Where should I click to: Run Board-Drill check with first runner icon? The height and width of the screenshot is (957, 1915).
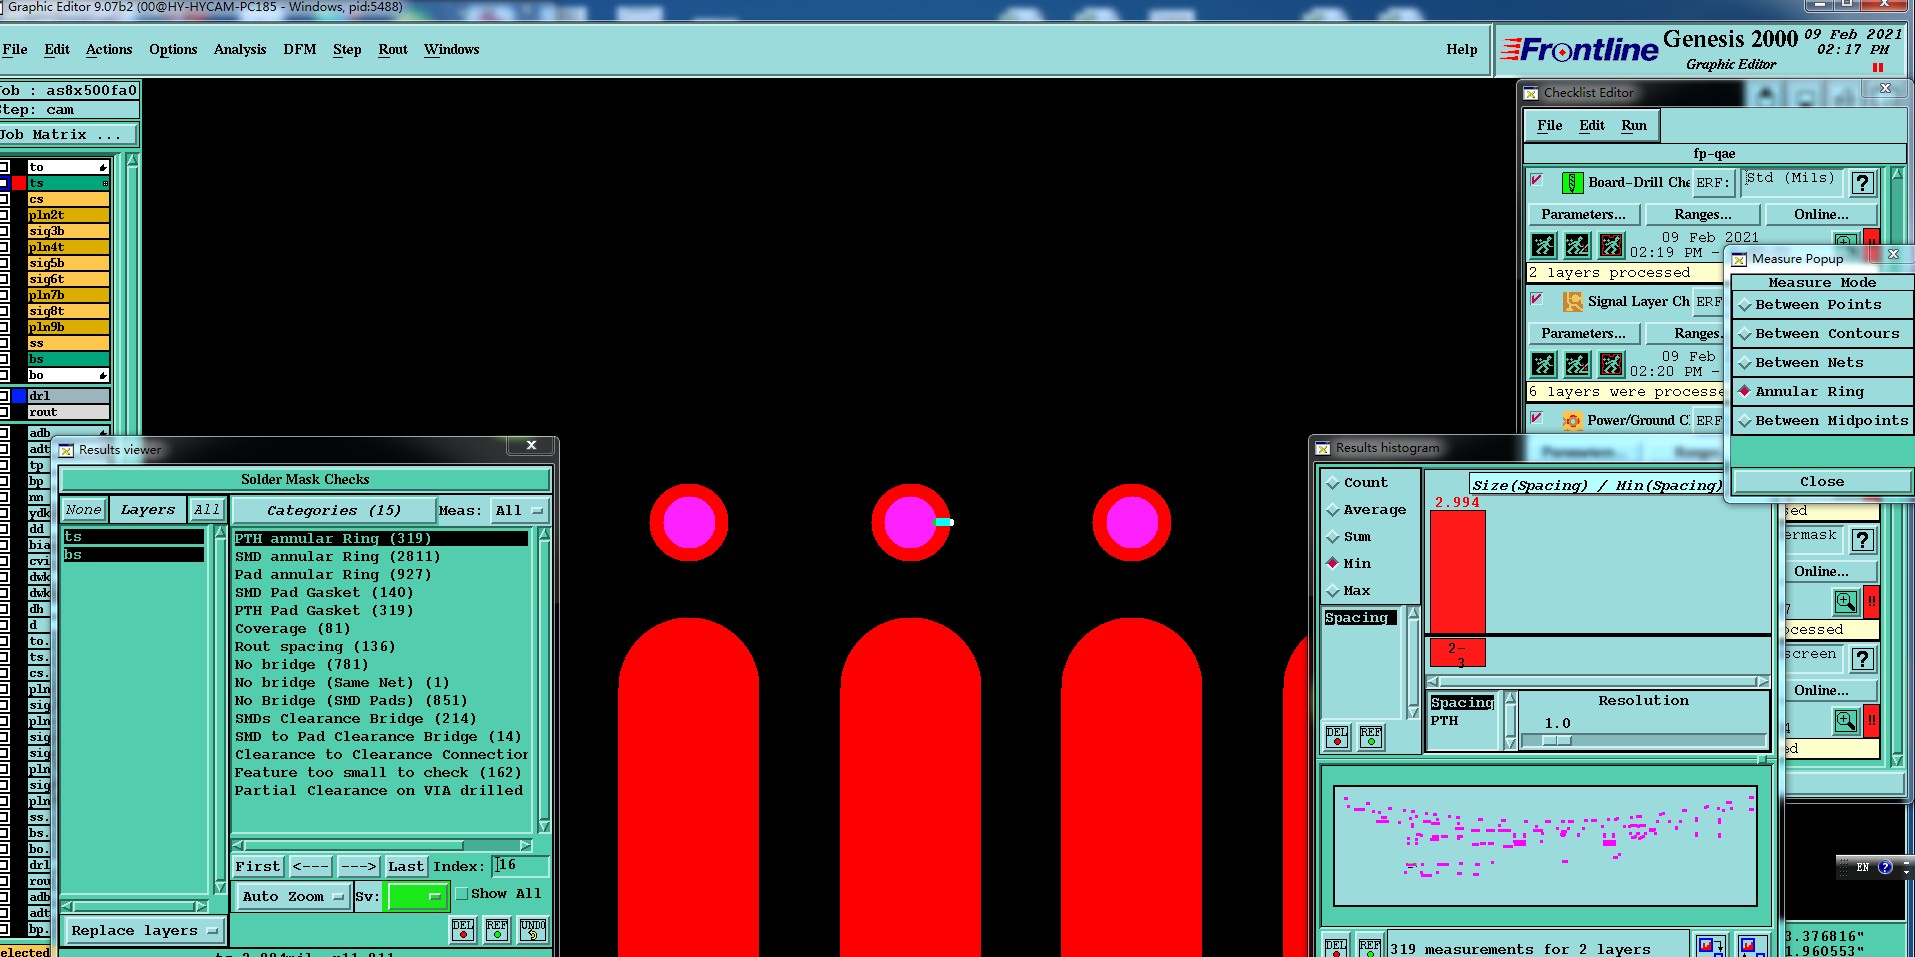[x=1543, y=245]
